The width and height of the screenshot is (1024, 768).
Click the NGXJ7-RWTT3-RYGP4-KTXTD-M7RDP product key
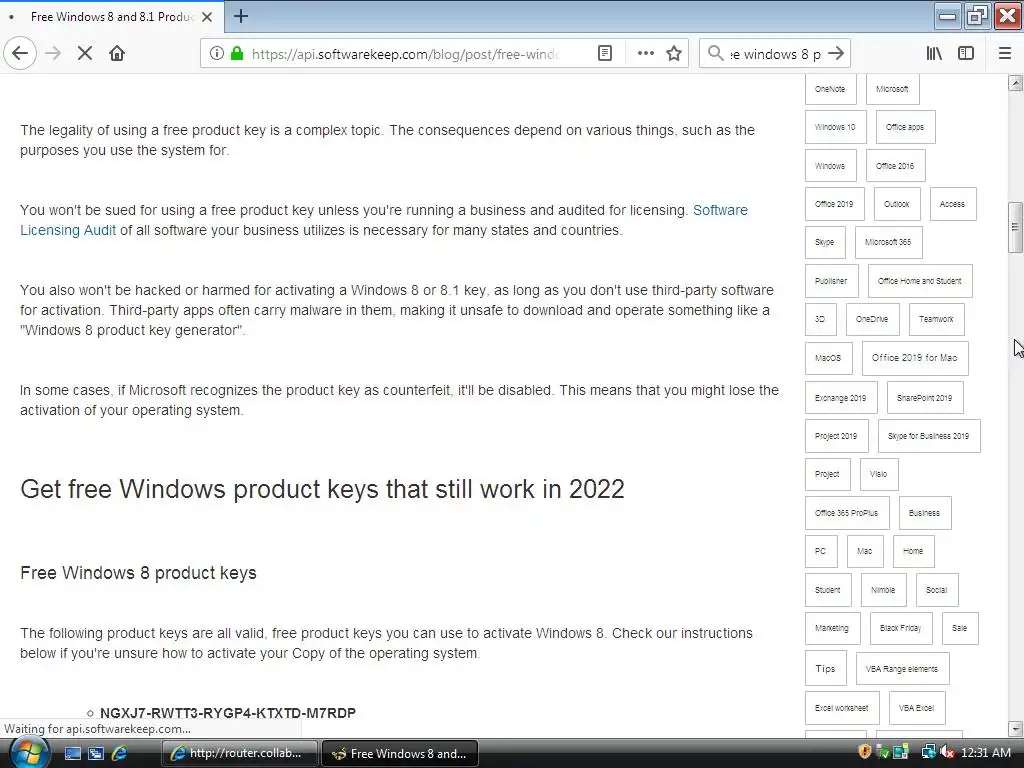[227, 713]
